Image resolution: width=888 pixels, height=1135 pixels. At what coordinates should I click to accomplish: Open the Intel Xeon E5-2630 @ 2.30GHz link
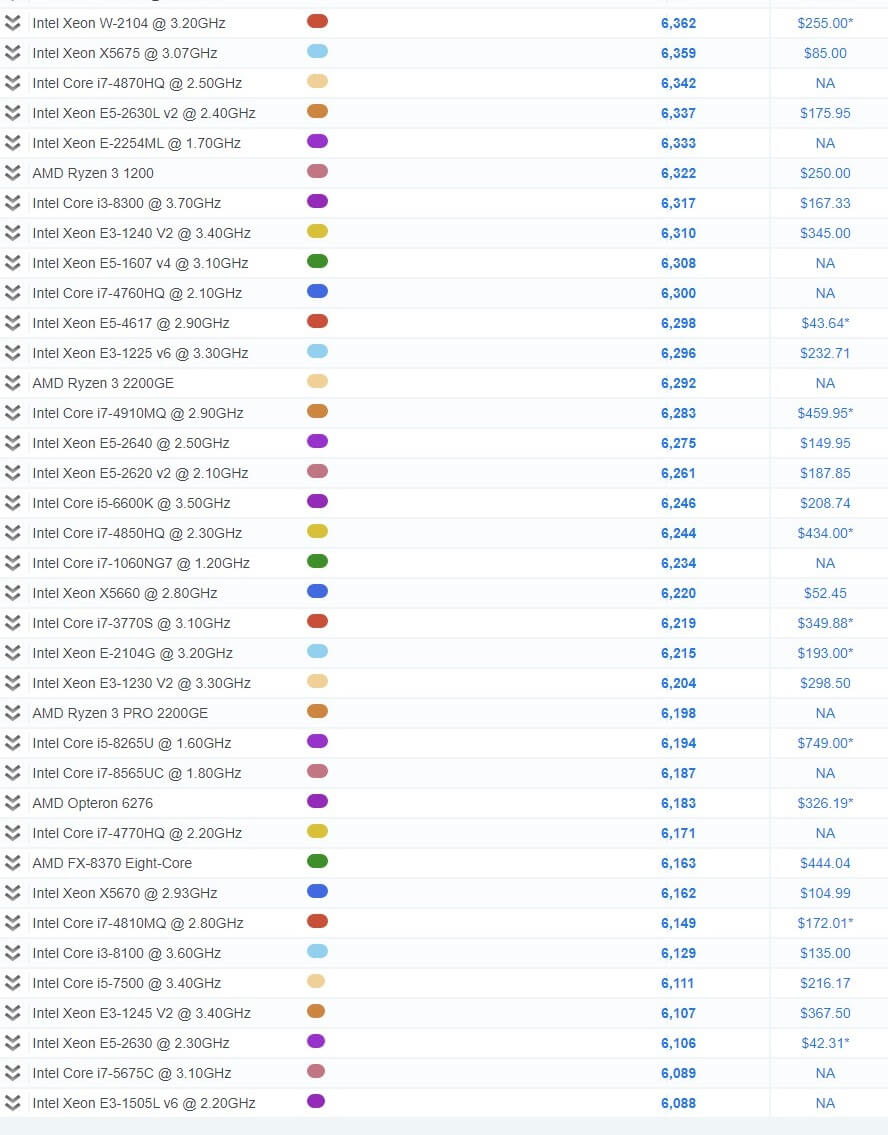tap(130, 1043)
